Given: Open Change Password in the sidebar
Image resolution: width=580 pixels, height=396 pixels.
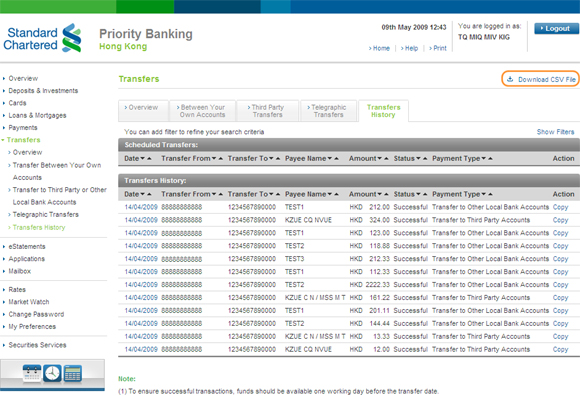Looking at the screenshot, I should (36, 314).
